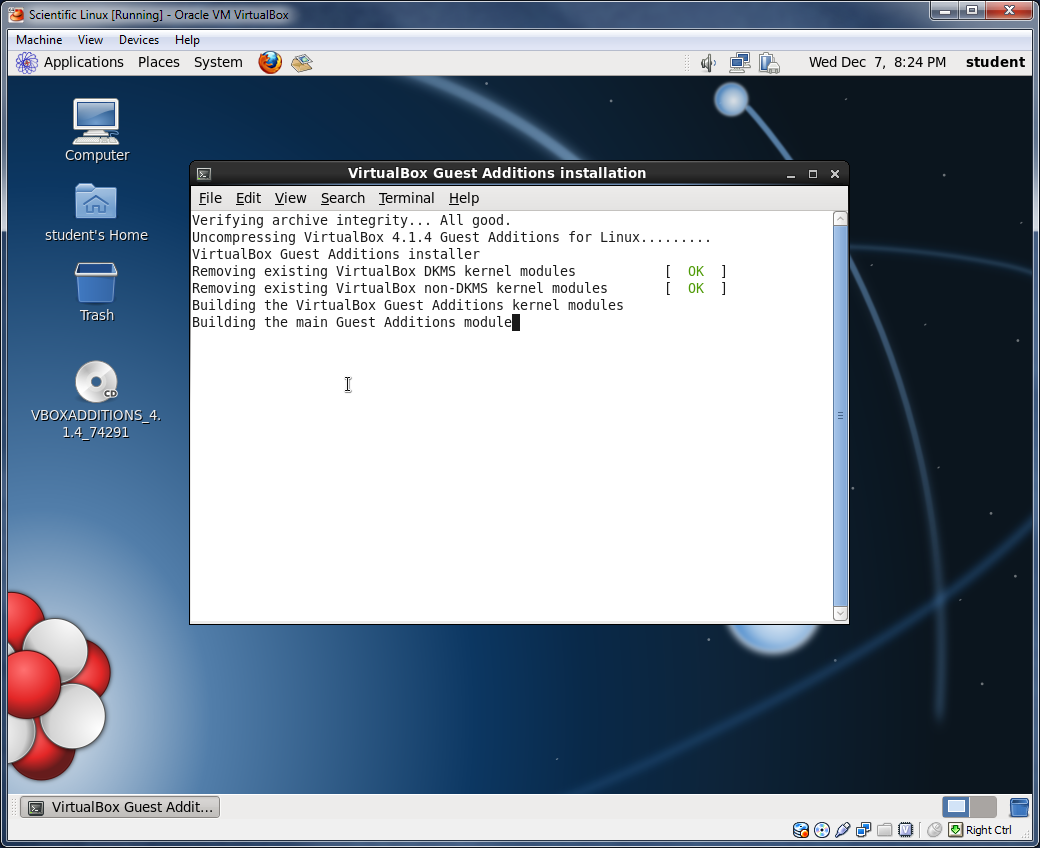Close the Guest Additions terminal window

pyautogui.click(x=835, y=174)
